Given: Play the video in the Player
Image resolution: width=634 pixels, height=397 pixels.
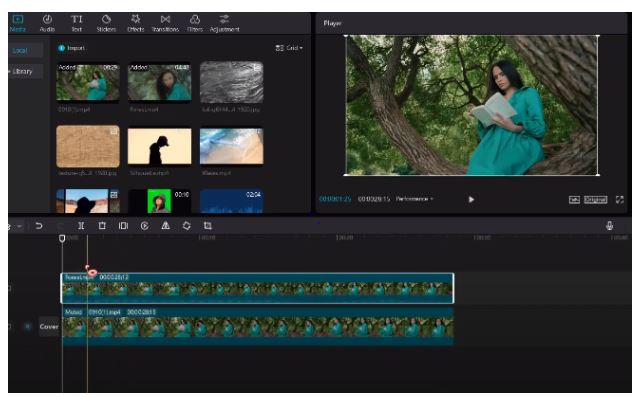Looking at the screenshot, I should click(x=471, y=199).
